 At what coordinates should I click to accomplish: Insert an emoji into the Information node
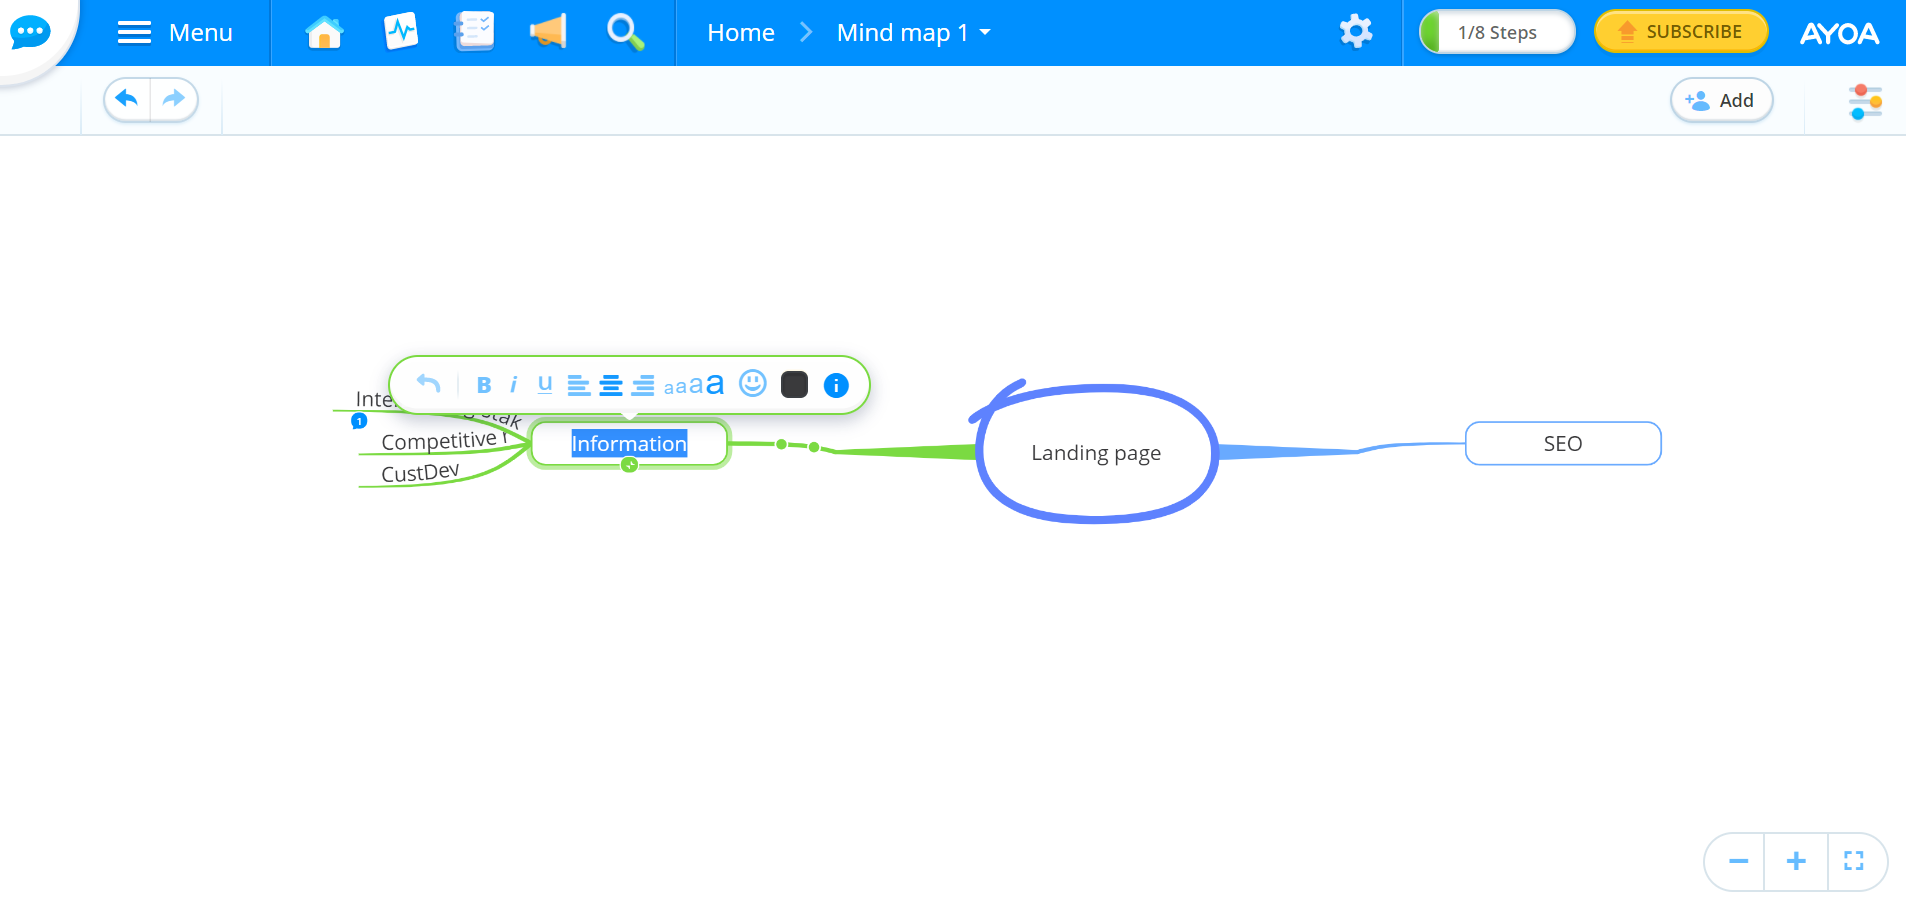(752, 384)
